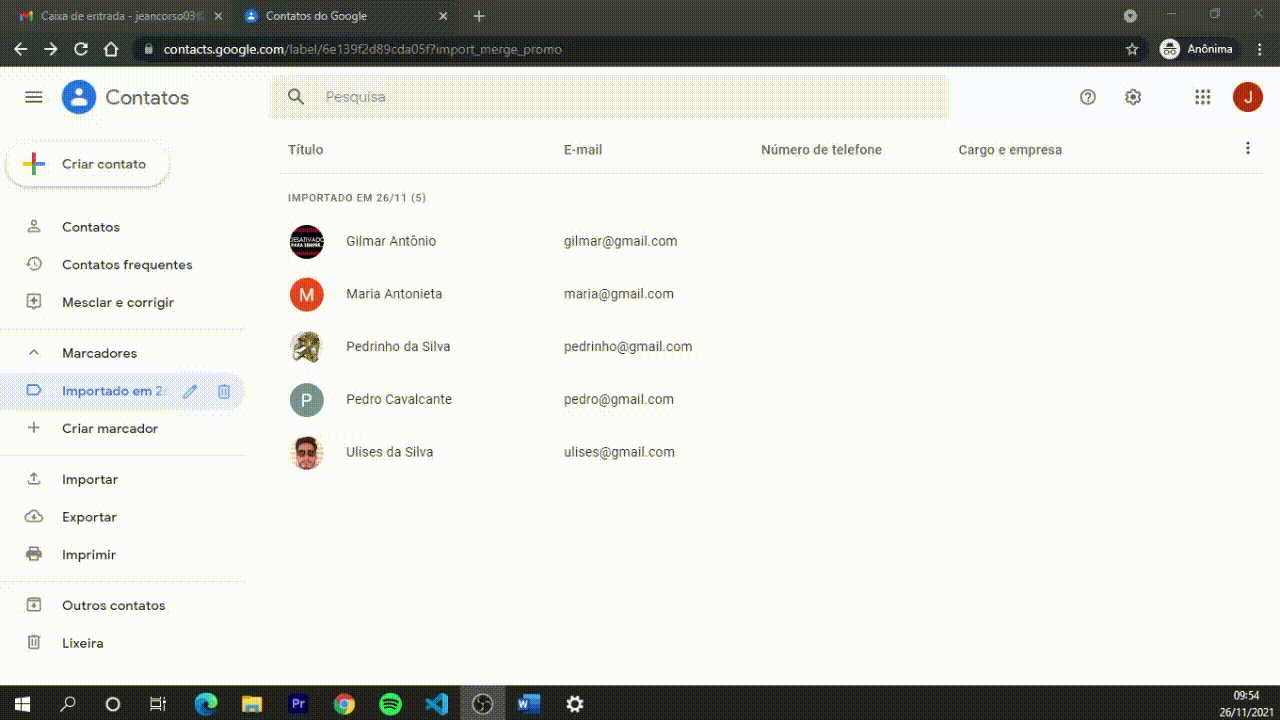Viewport: 1280px width, 720px height.
Task: Open a new browser tab
Action: [x=479, y=16]
